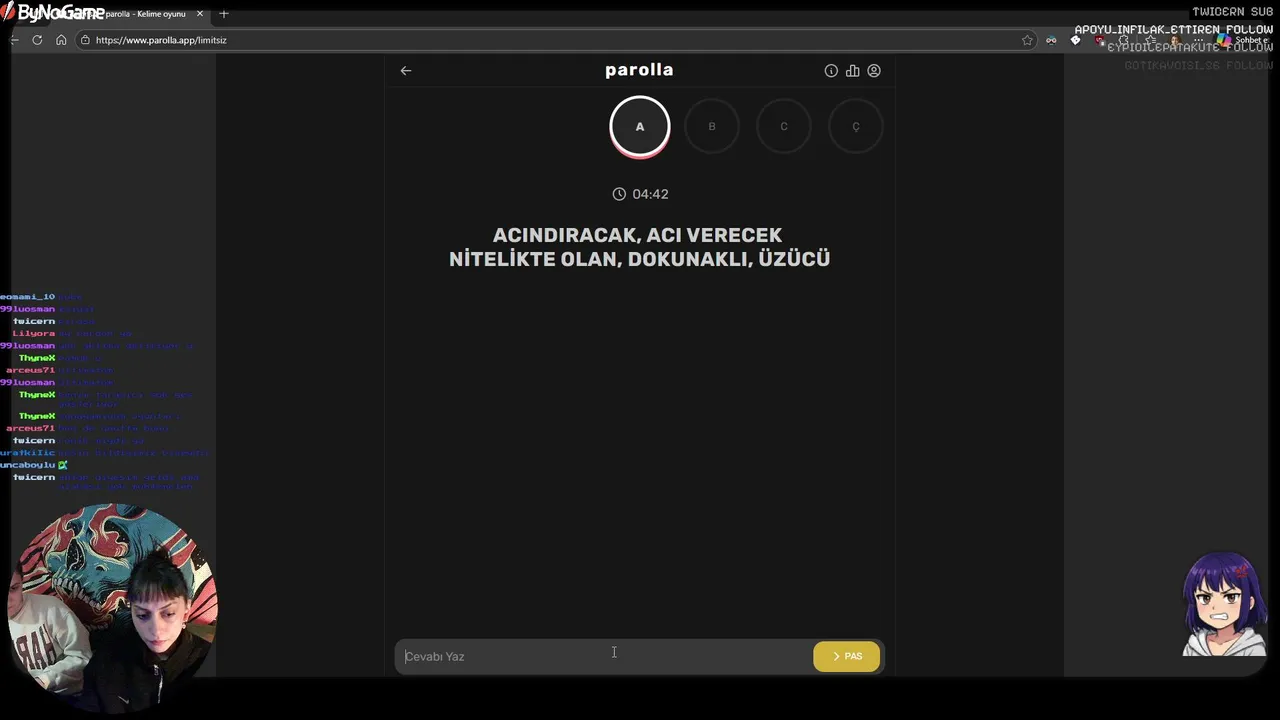Click the clock icon beside the timer
This screenshot has height=720, width=1280.
pos(619,194)
